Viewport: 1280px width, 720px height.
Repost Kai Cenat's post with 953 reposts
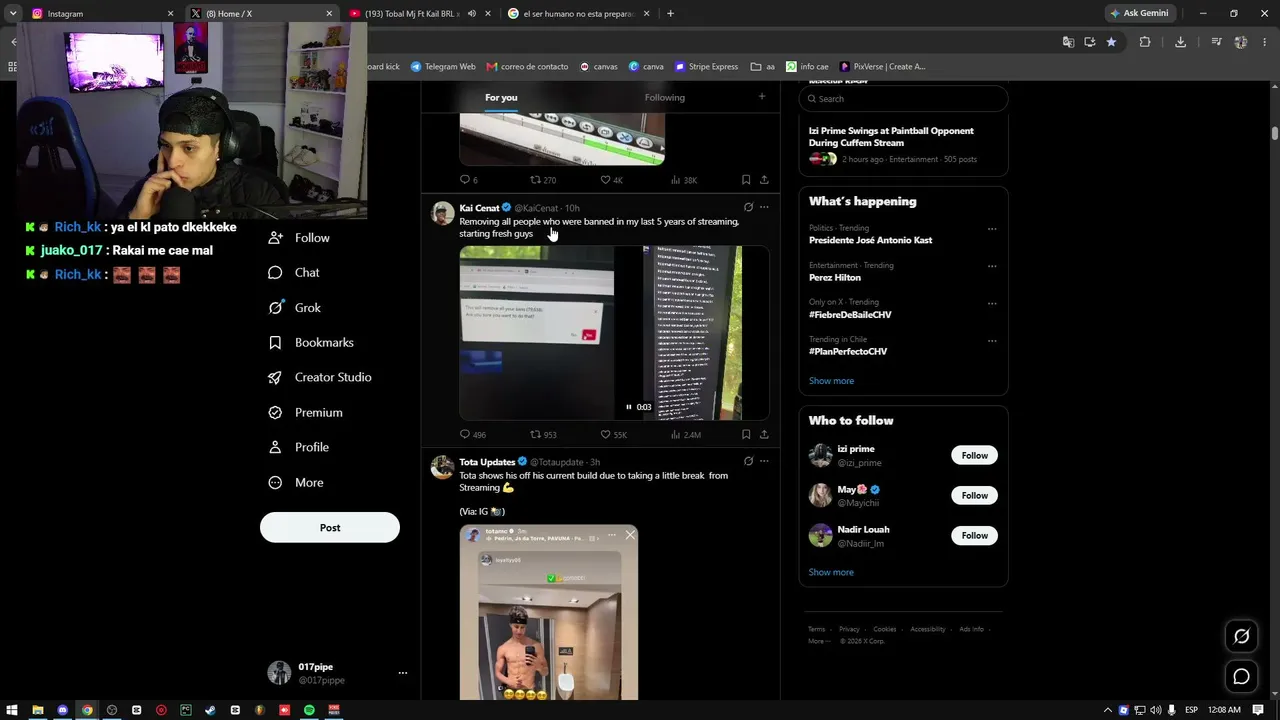pyautogui.click(x=543, y=435)
